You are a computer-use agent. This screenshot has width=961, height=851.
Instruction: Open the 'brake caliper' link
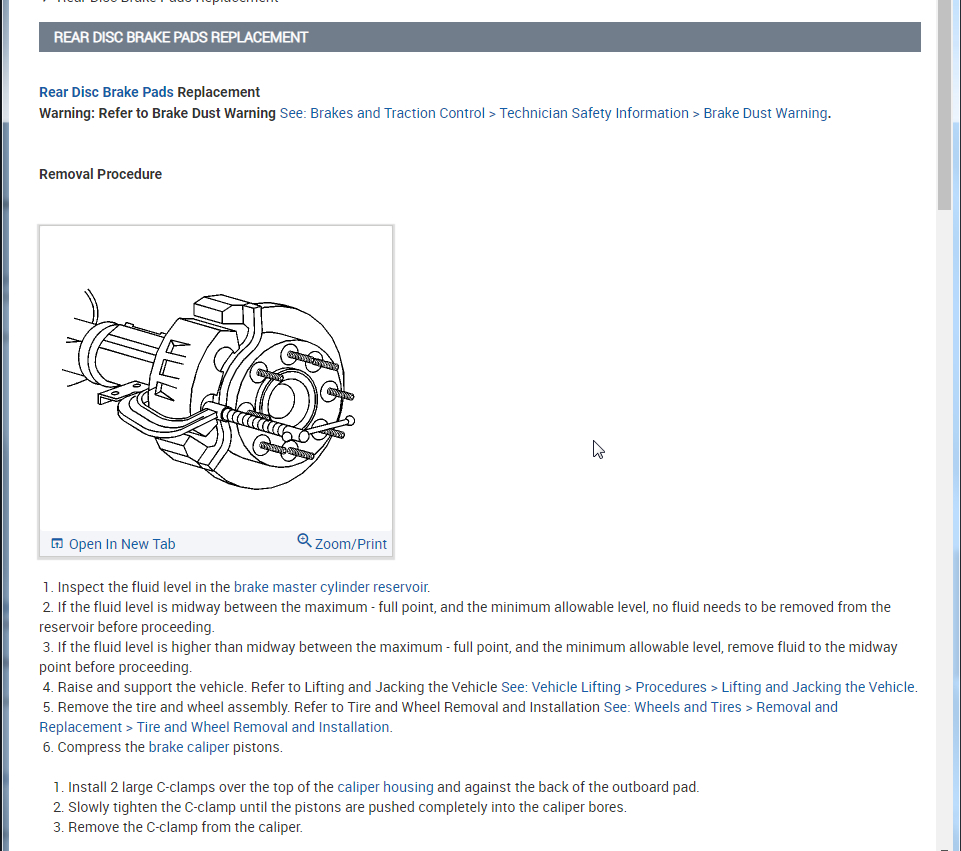(x=189, y=747)
